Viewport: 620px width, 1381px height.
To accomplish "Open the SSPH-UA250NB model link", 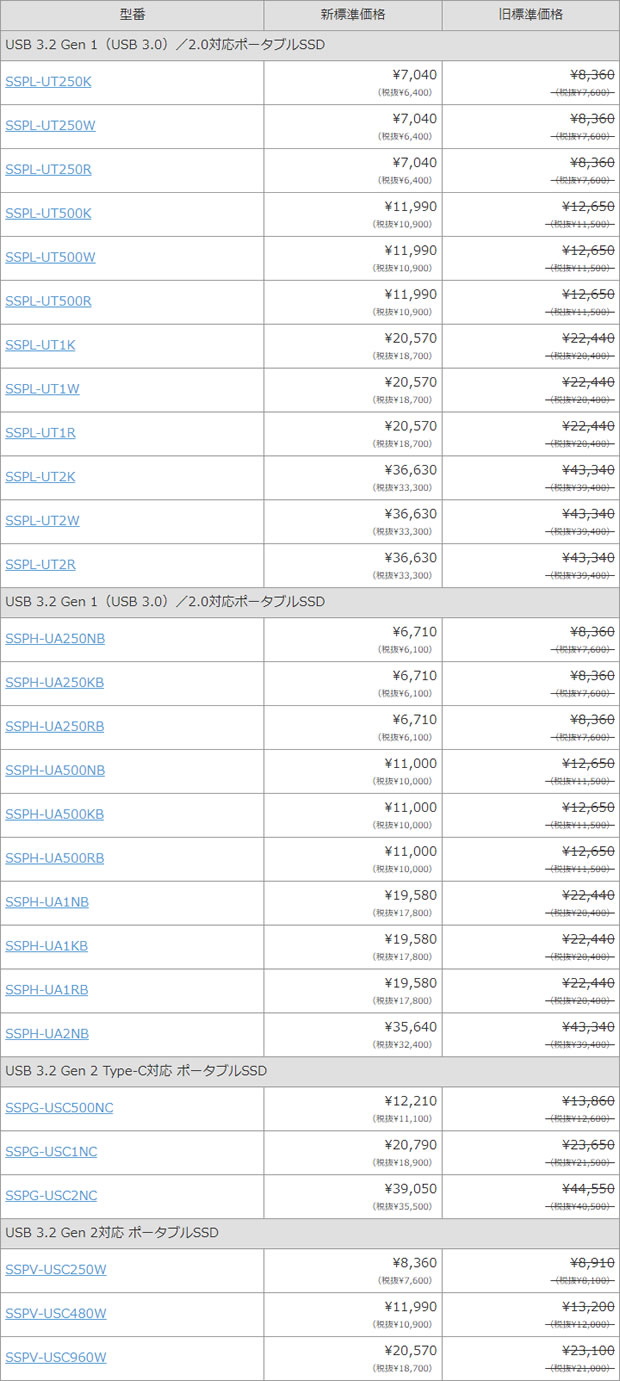I will [x=55, y=639].
